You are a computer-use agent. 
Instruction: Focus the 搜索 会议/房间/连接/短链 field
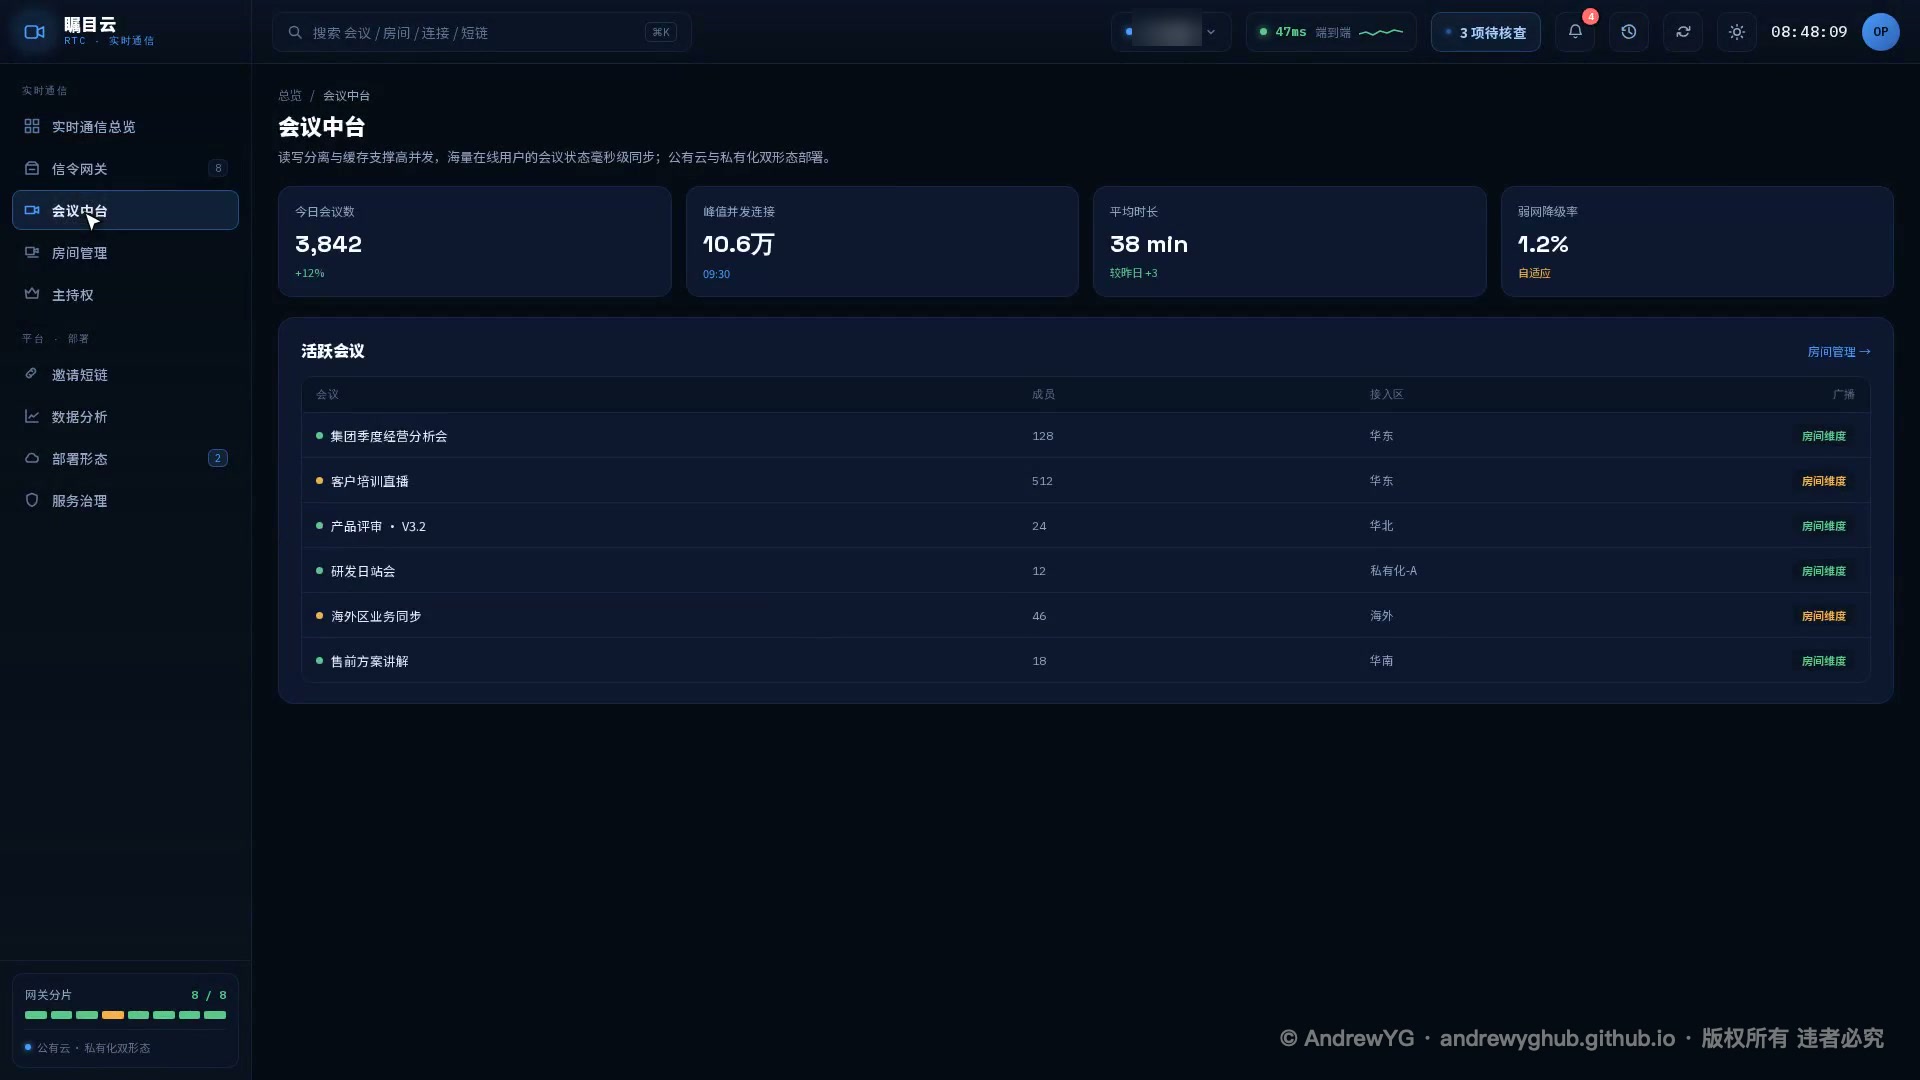coord(482,32)
